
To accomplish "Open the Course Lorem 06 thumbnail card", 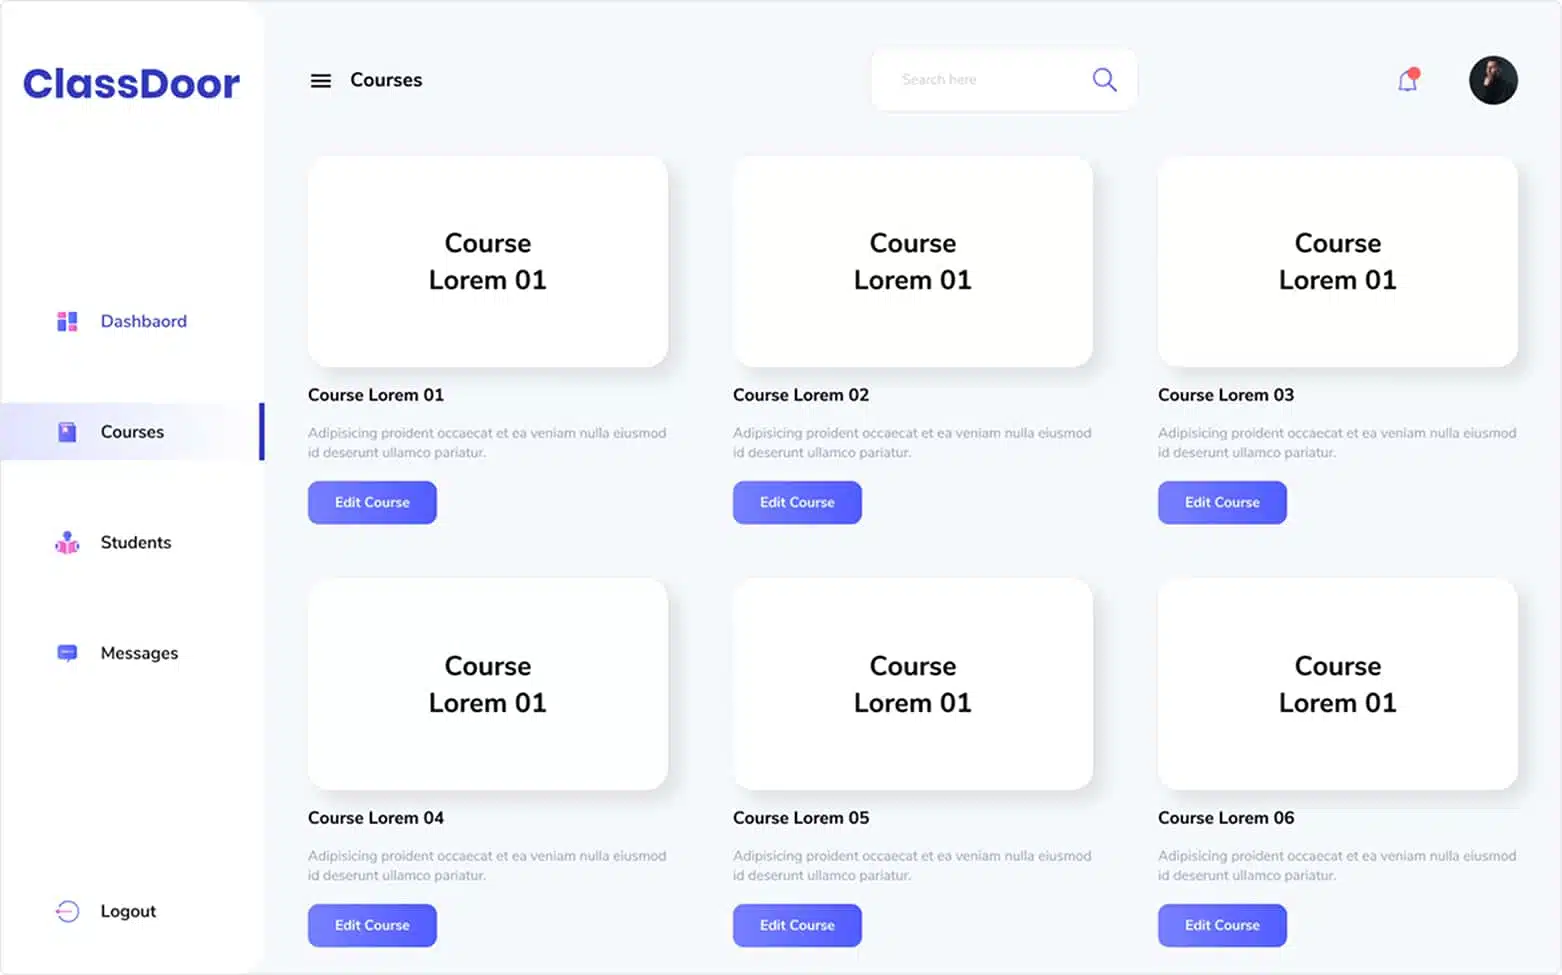I will [1338, 684].
